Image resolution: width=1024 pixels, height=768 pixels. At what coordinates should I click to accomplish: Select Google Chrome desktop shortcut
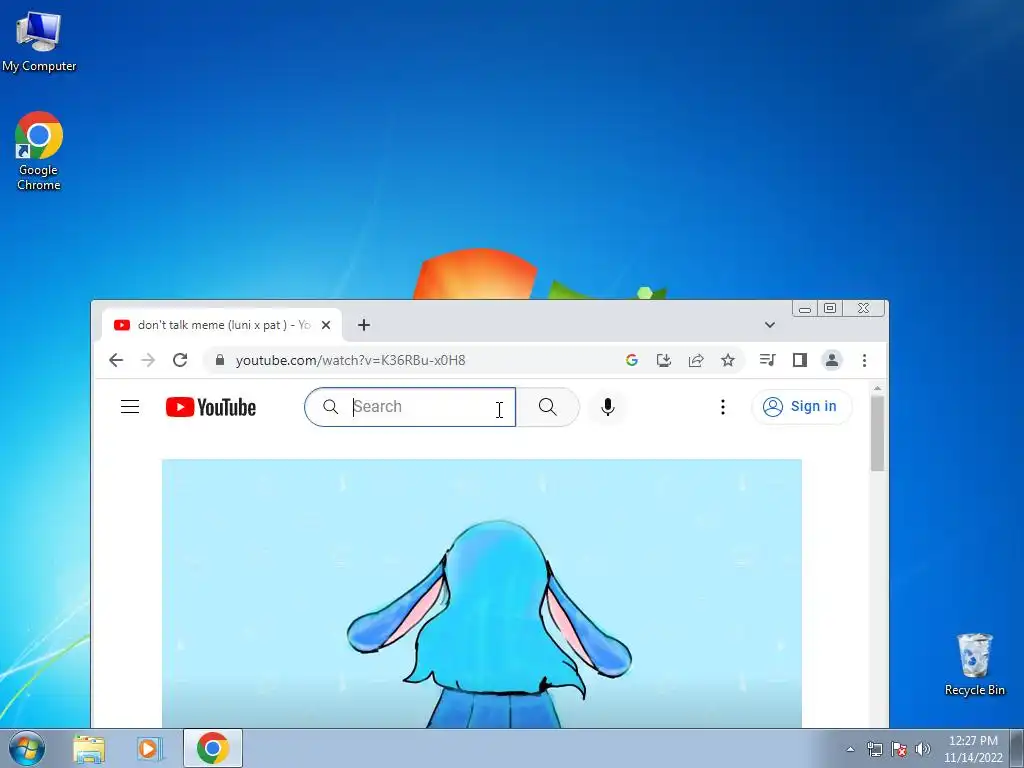click(39, 152)
